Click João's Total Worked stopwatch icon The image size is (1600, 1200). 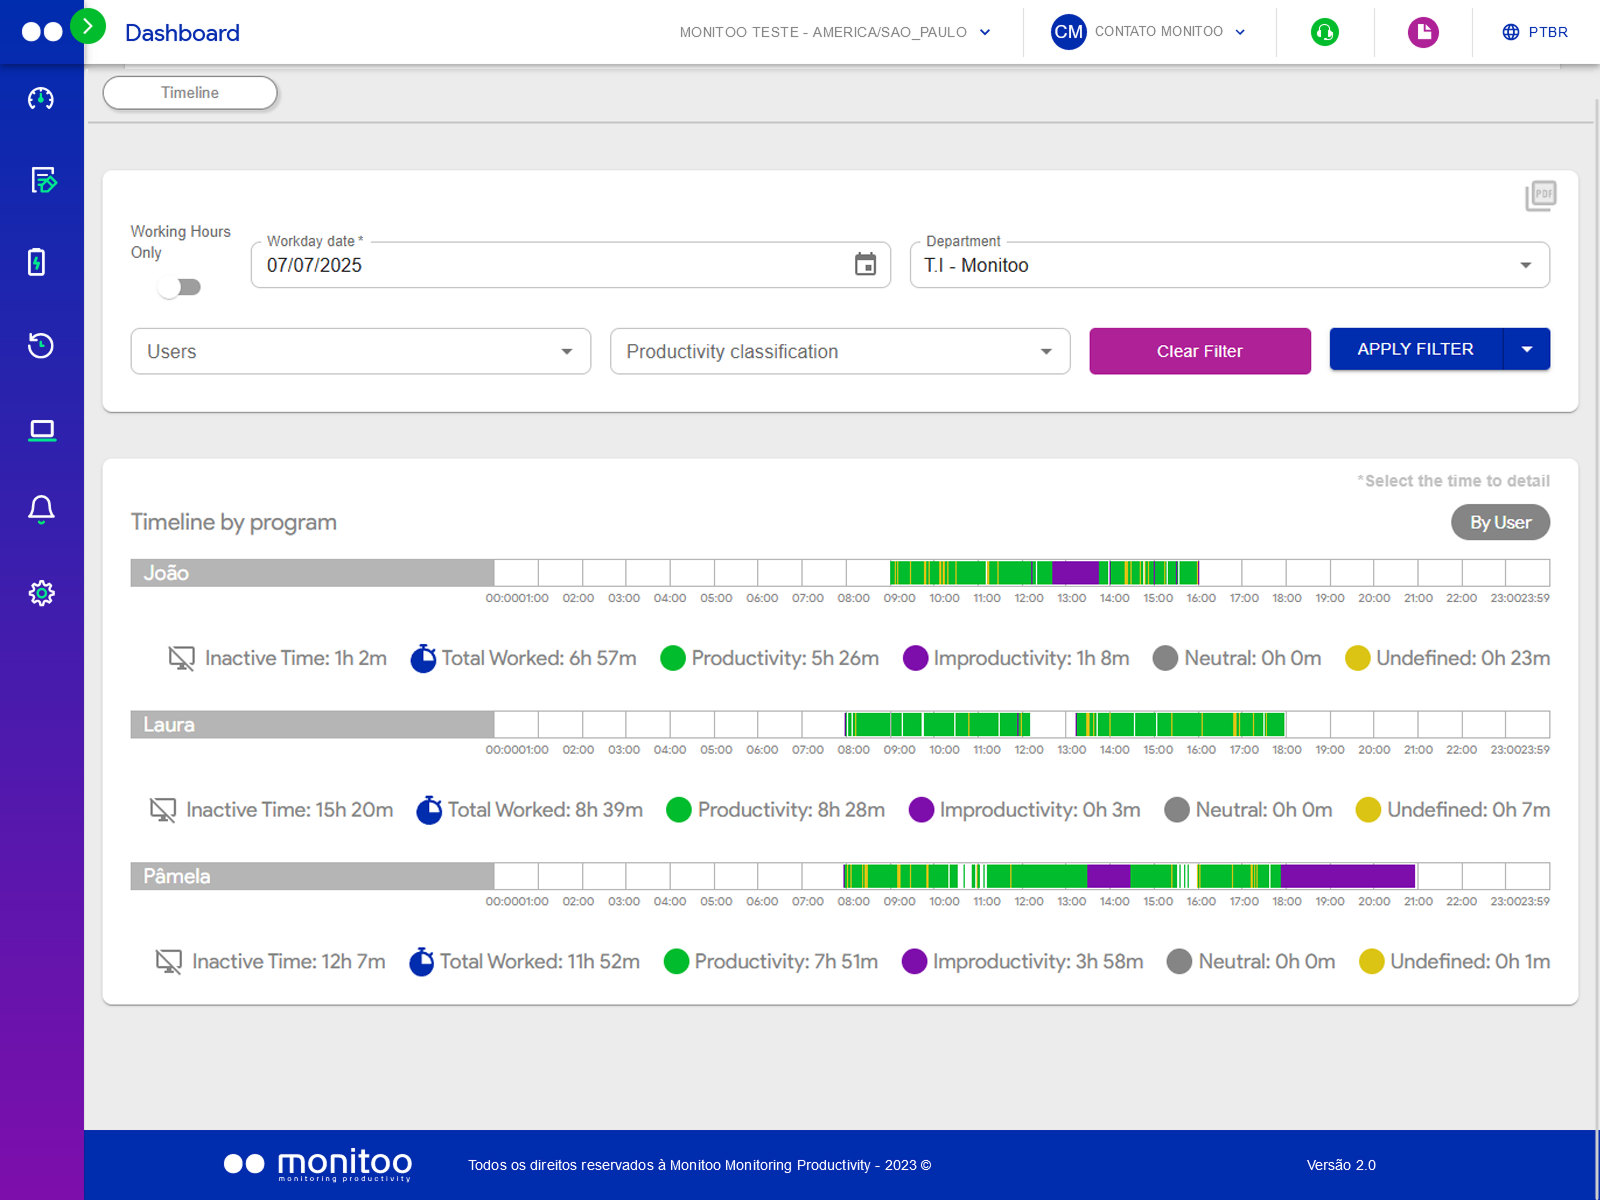(424, 658)
